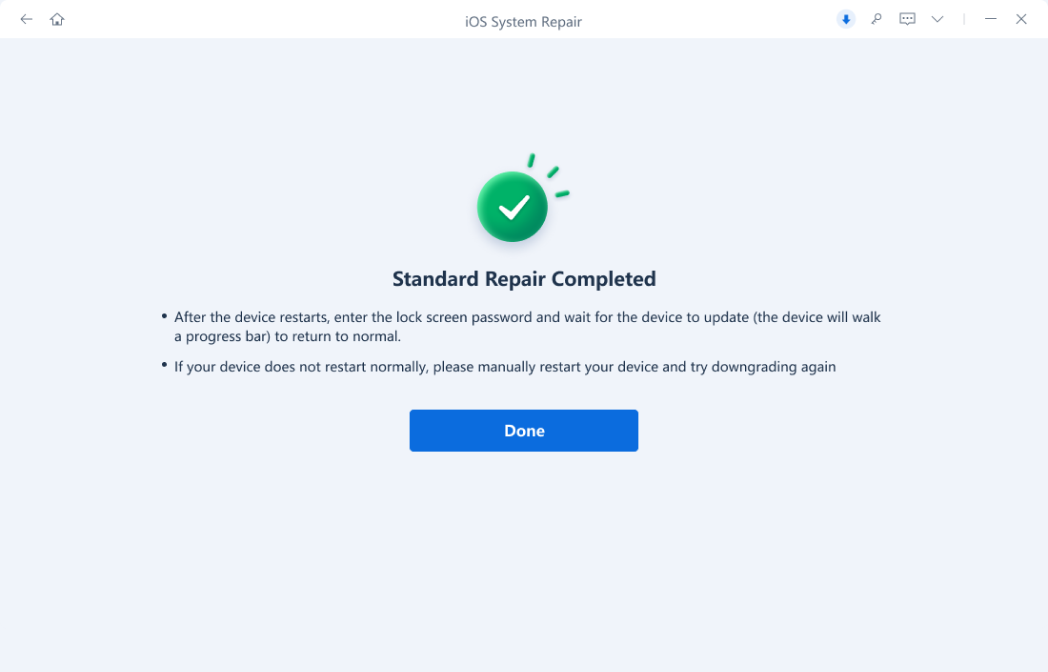Select the Standard Repair Completed heading
The width and height of the screenshot is (1048, 672).
tap(524, 278)
